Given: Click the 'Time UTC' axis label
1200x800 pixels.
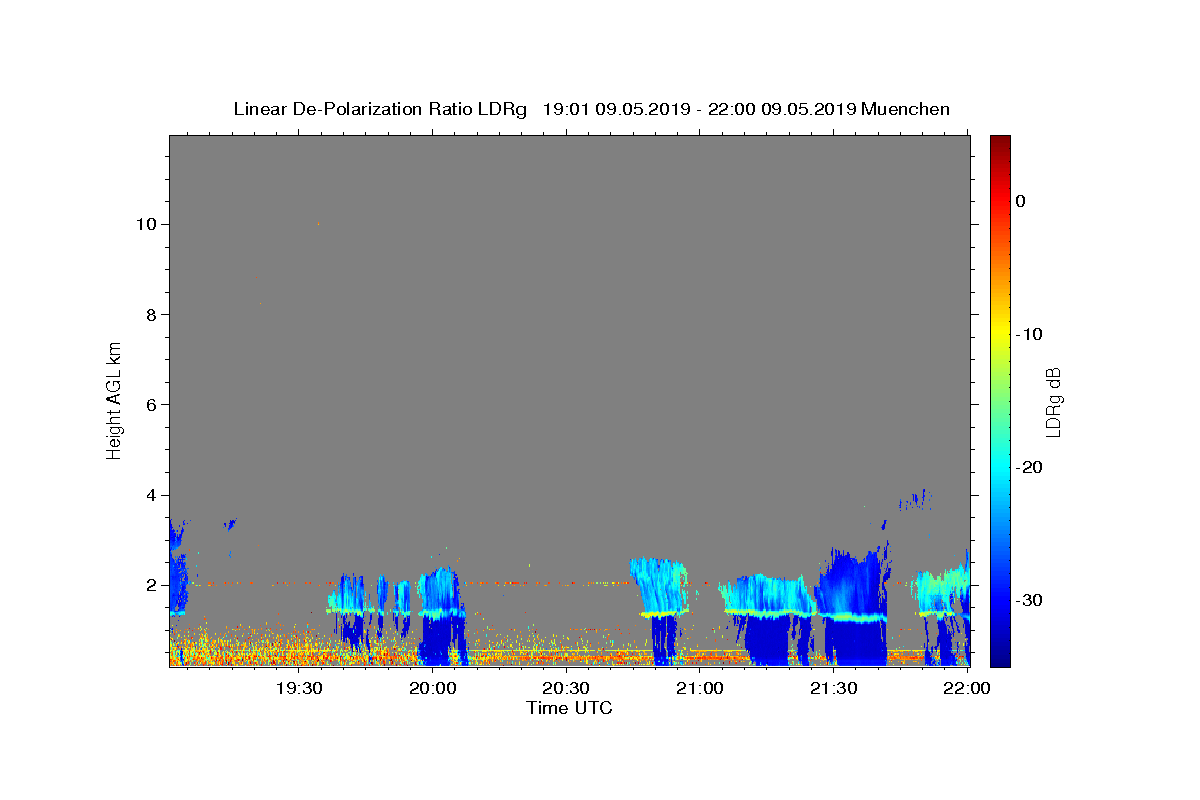Looking at the screenshot, I should point(569,708).
